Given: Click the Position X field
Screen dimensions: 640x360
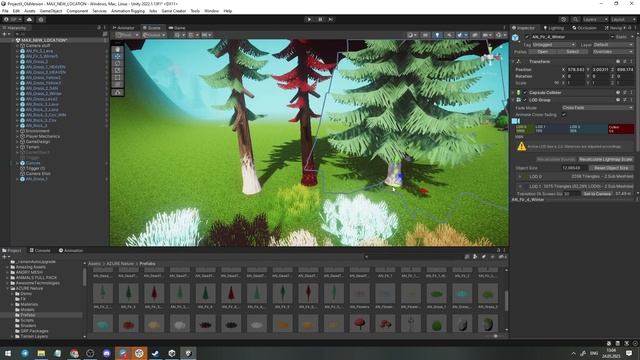Looking at the screenshot, I should 576,70.
